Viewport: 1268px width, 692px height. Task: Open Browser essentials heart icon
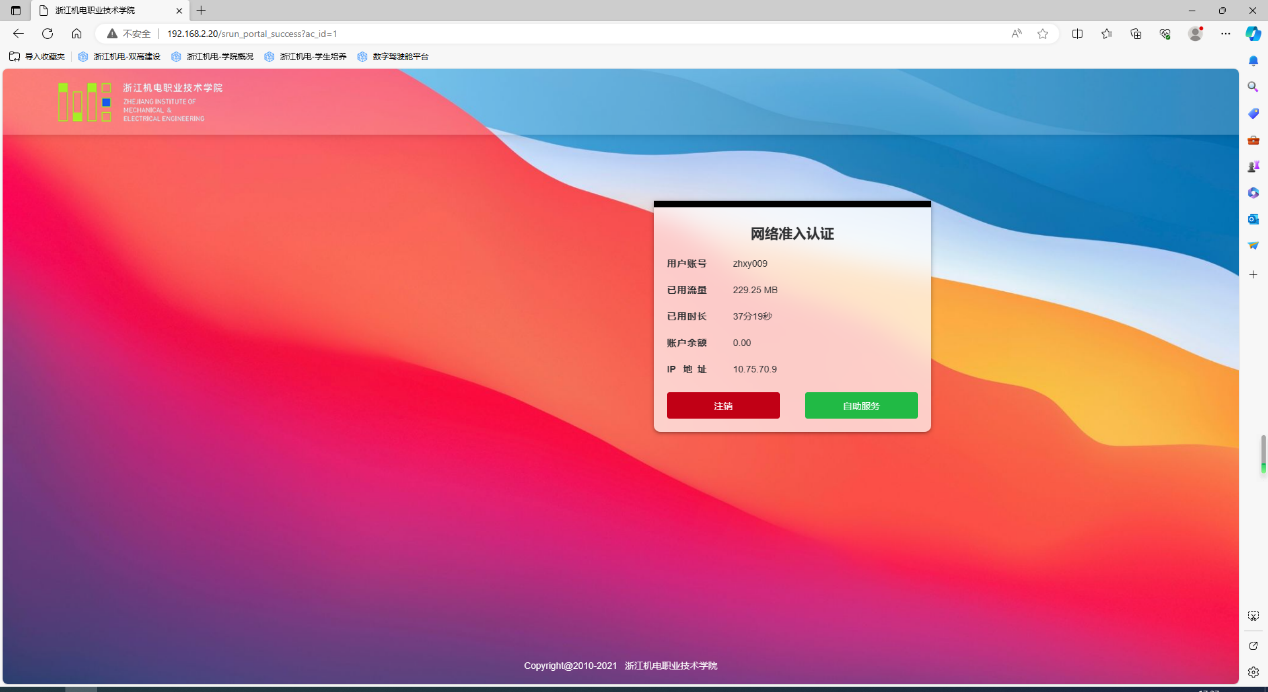pyautogui.click(x=1165, y=33)
